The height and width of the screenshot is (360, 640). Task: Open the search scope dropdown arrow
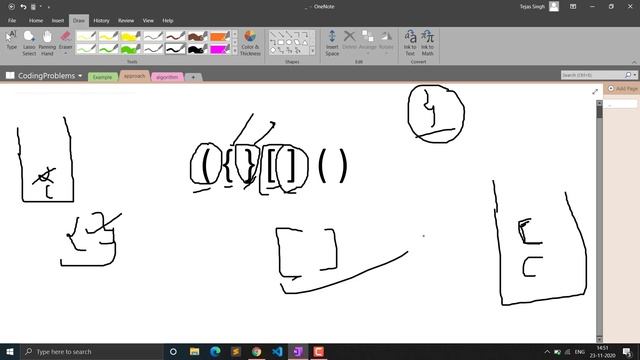pyautogui.click(x=635, y=75)
